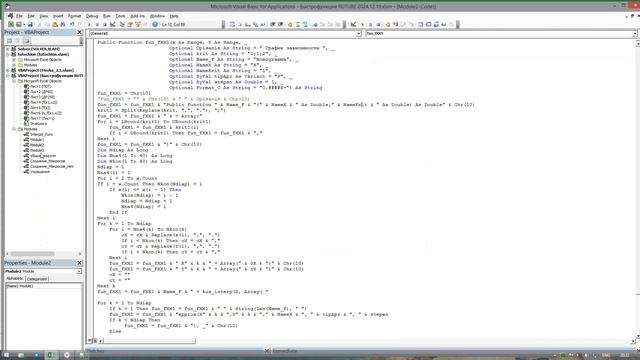
Task: Click the Insert UserForm toolbar icon
Action: (x=18, y=24)
